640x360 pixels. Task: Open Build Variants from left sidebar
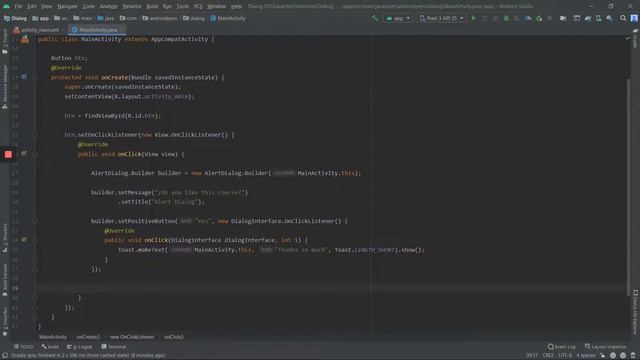5,280
